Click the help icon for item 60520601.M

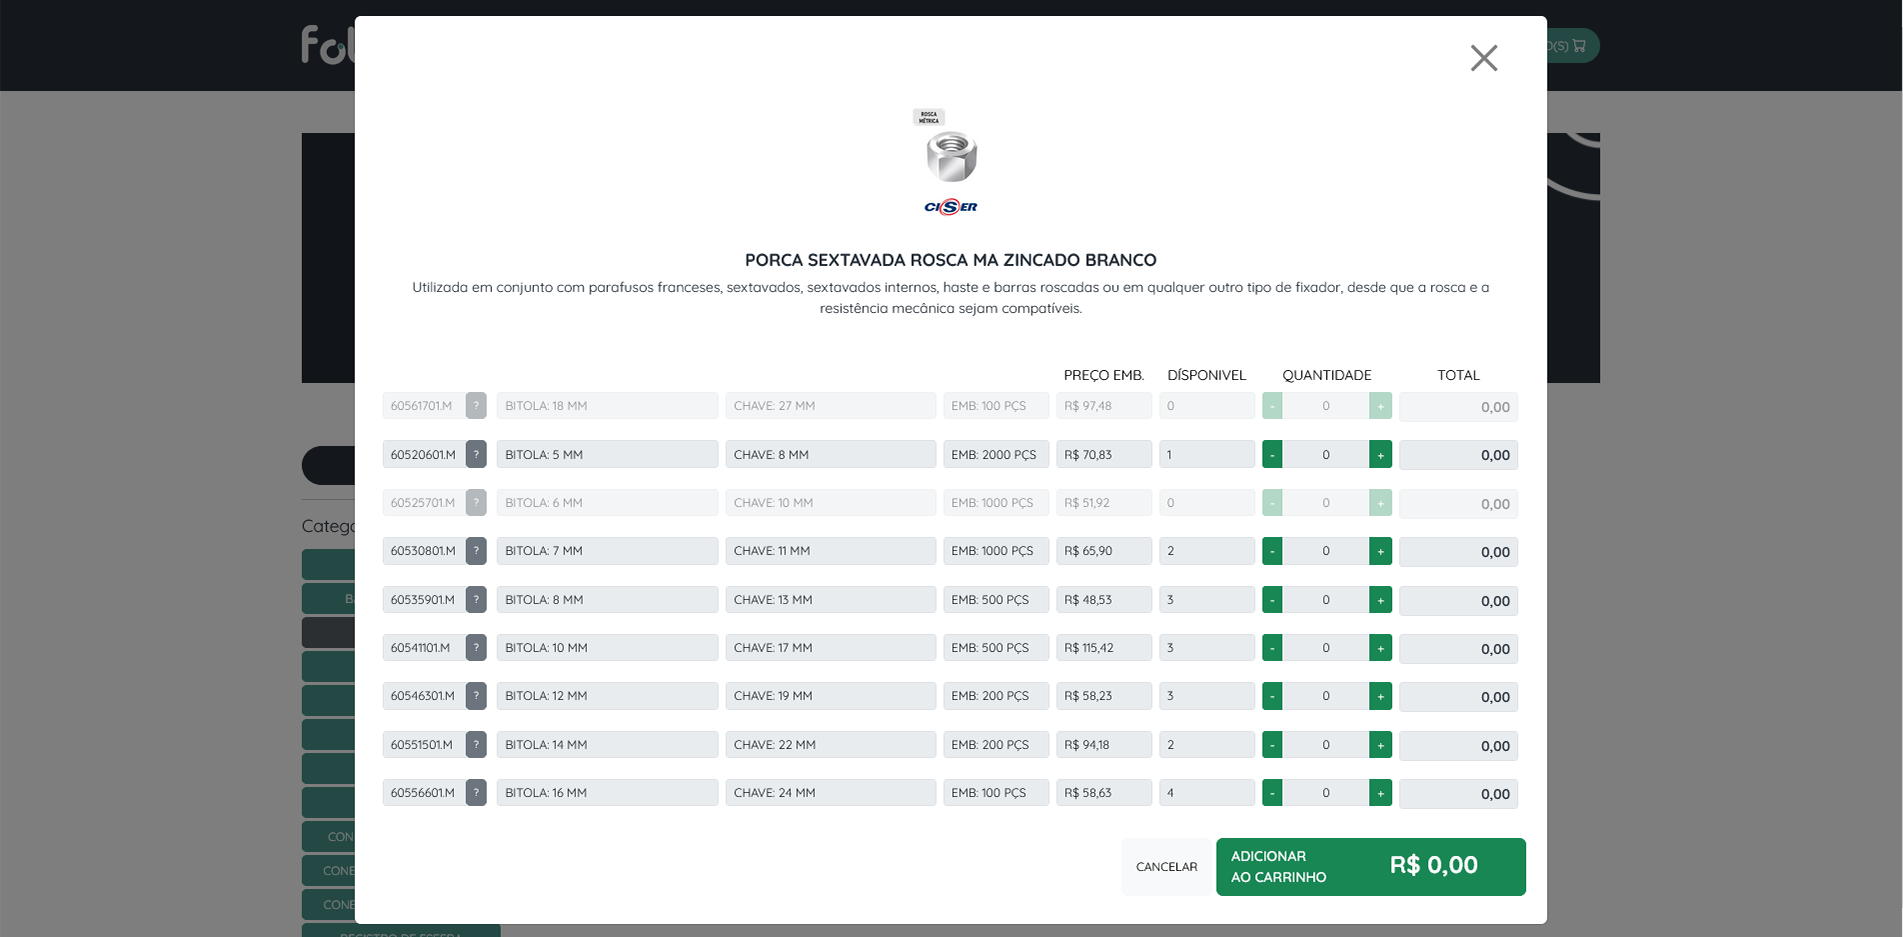(x=476, y=454)
